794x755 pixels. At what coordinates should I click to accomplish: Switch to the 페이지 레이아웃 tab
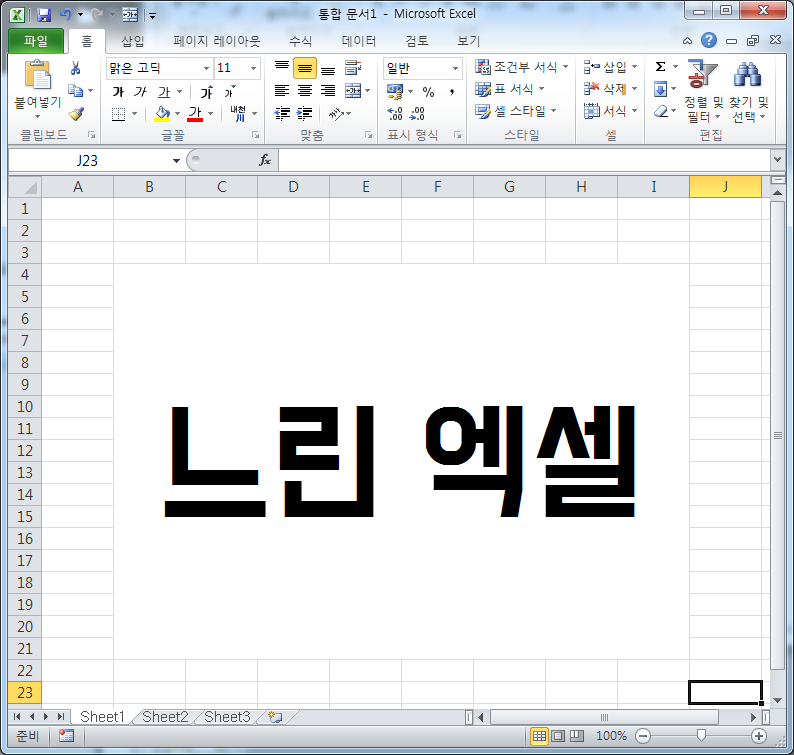216,41
